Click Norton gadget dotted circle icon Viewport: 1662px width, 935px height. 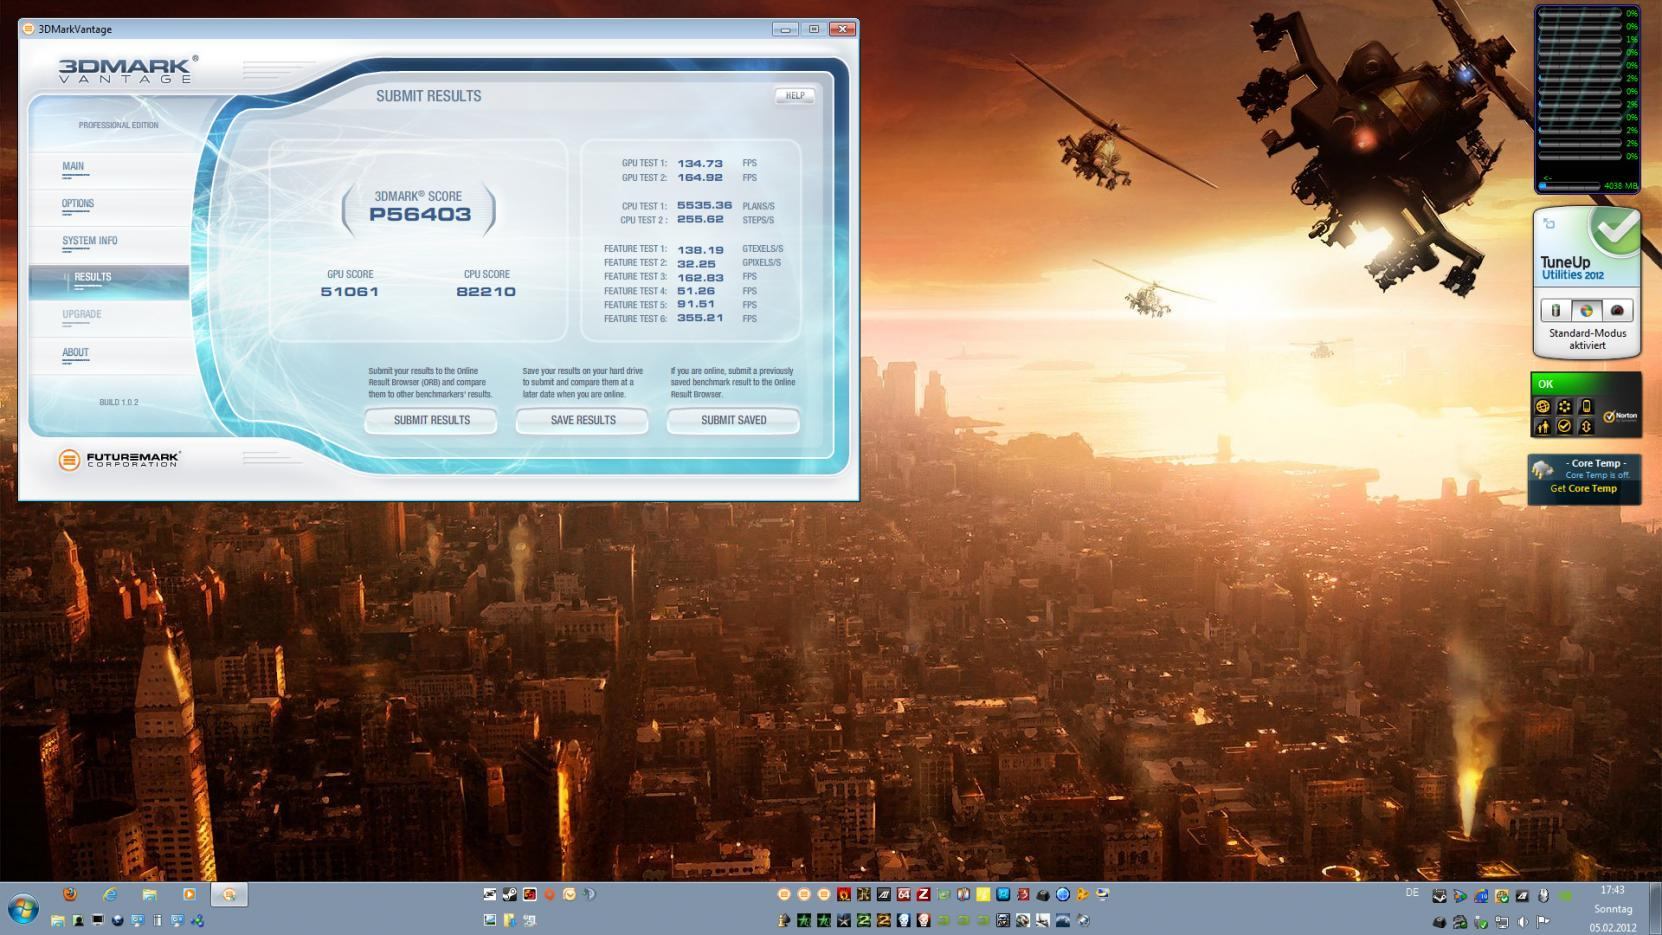(x=1564, y=407)
